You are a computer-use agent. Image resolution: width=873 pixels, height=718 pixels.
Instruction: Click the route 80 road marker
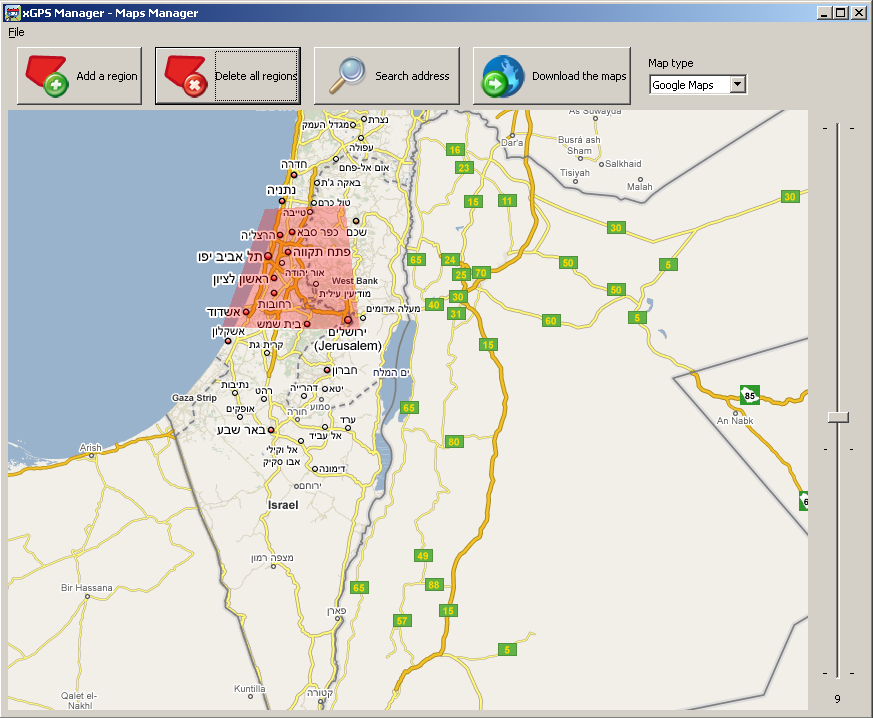click(454, 441)
